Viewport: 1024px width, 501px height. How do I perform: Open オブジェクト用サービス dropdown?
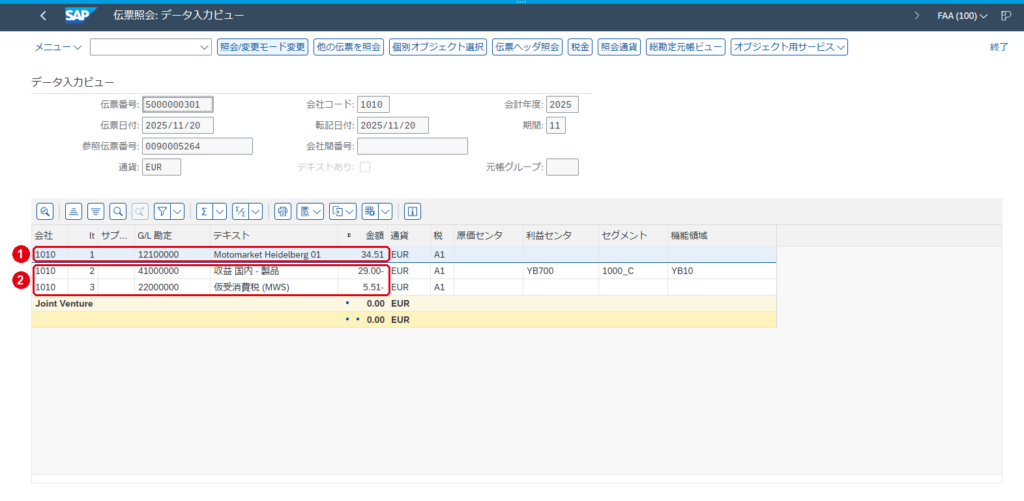789,47
